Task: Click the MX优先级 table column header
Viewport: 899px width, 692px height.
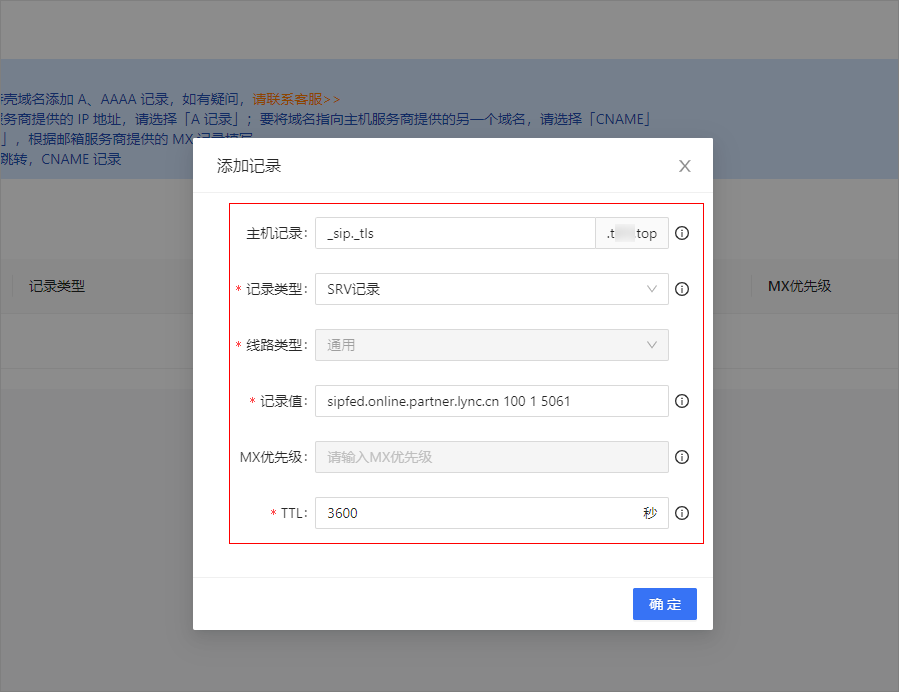Action: [x=799, y=286]
